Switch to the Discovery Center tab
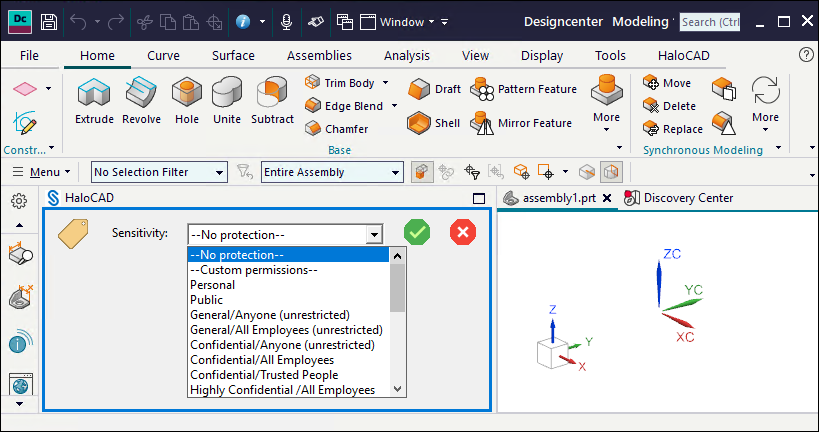 [678, 198]
